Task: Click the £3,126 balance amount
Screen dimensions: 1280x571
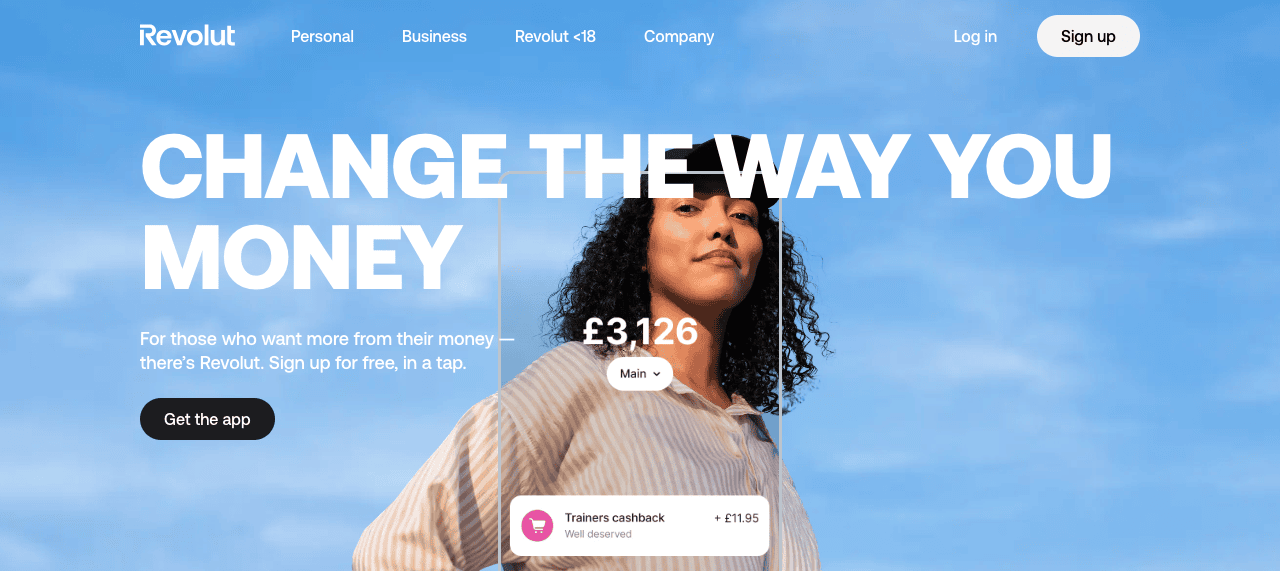Action: point(640,331)
